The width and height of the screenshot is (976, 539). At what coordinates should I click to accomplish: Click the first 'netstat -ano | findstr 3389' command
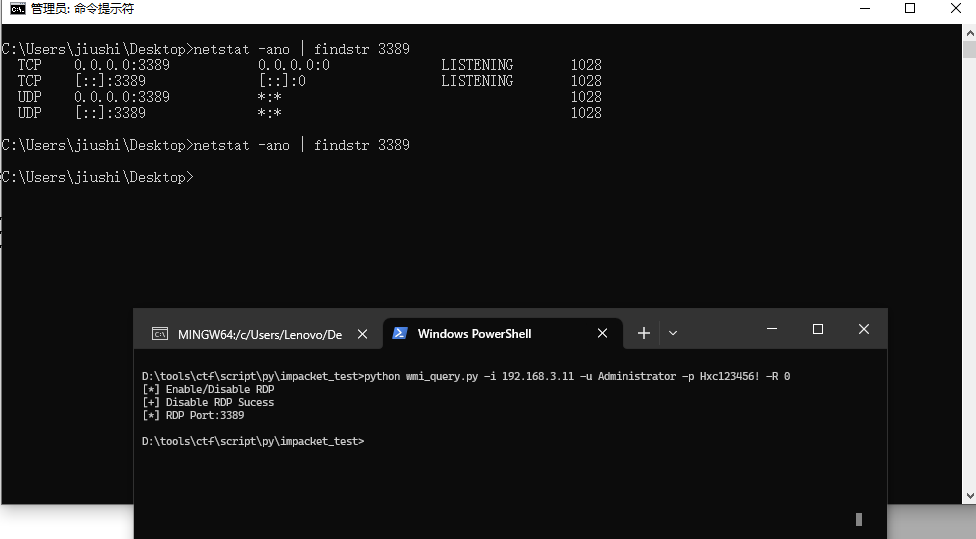301,49
